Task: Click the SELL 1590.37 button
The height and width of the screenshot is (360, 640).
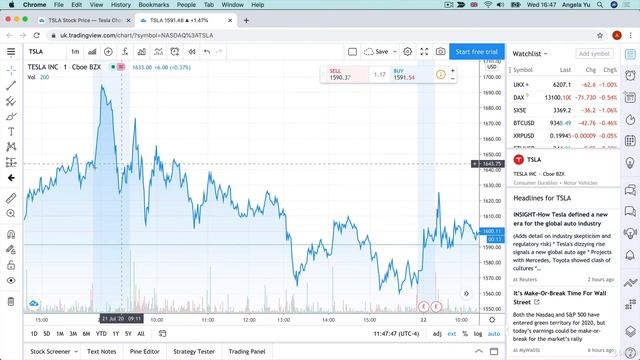Action: pos(347,74)
